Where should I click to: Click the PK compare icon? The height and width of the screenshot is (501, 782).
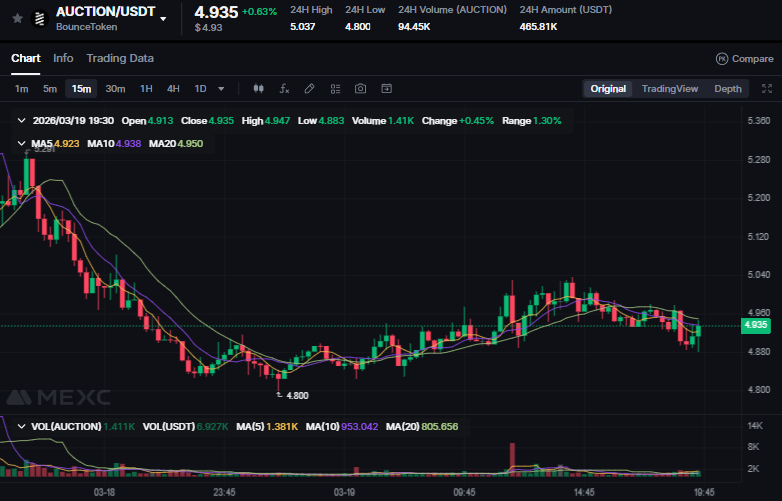point(722,59)
